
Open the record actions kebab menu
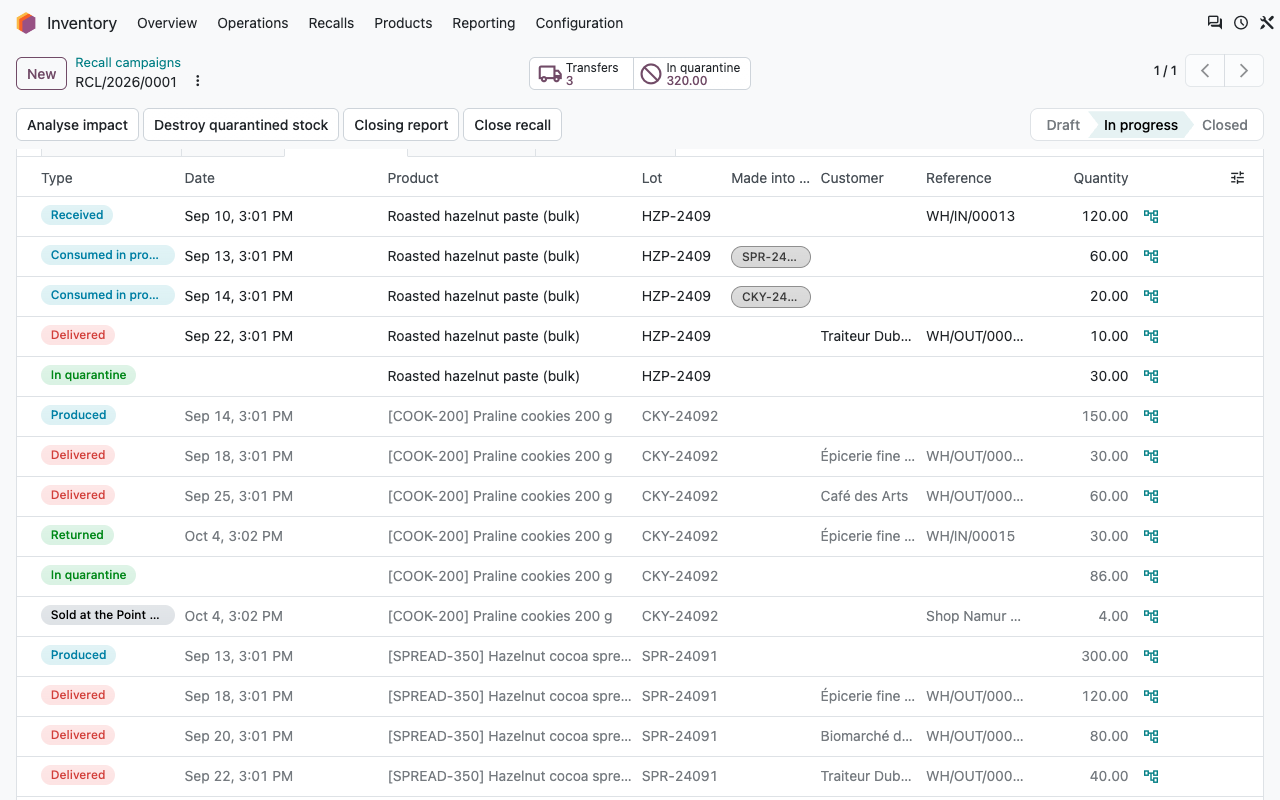click(198, 81)
